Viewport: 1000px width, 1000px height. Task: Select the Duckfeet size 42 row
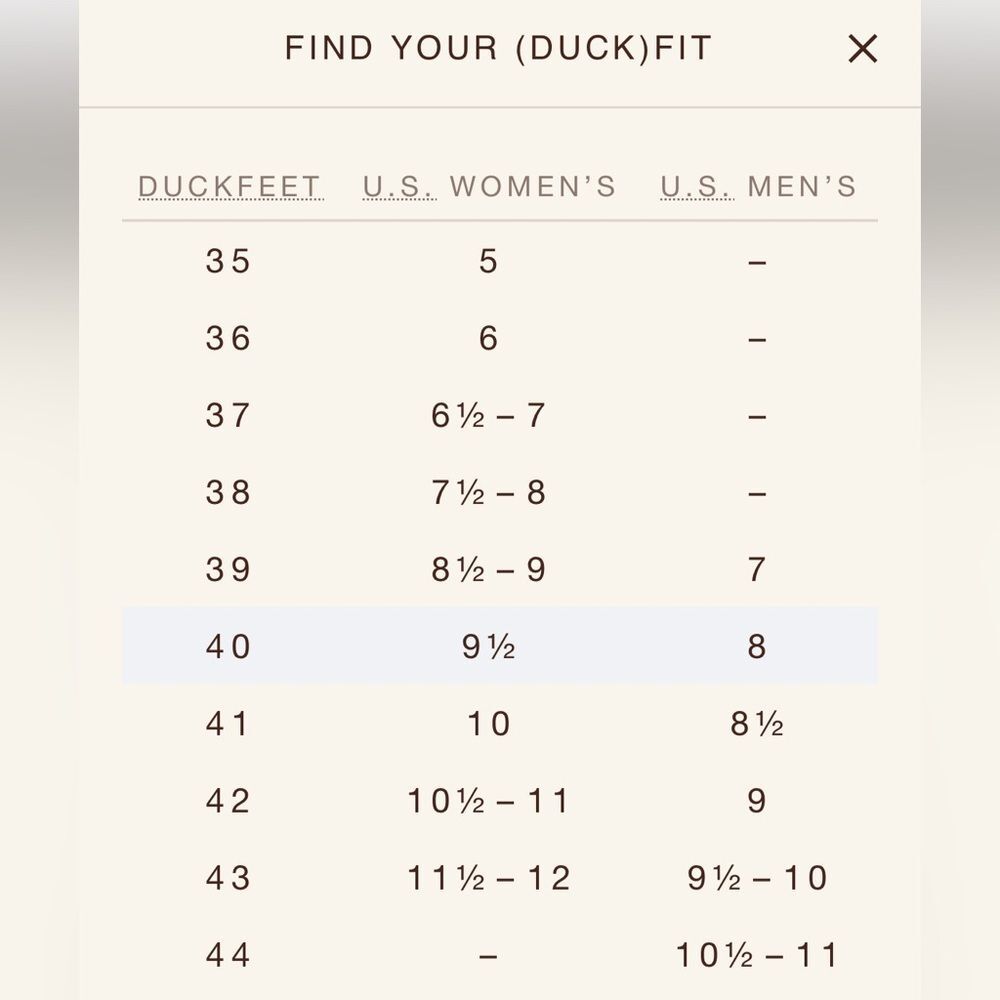click(x=500, y=801)
